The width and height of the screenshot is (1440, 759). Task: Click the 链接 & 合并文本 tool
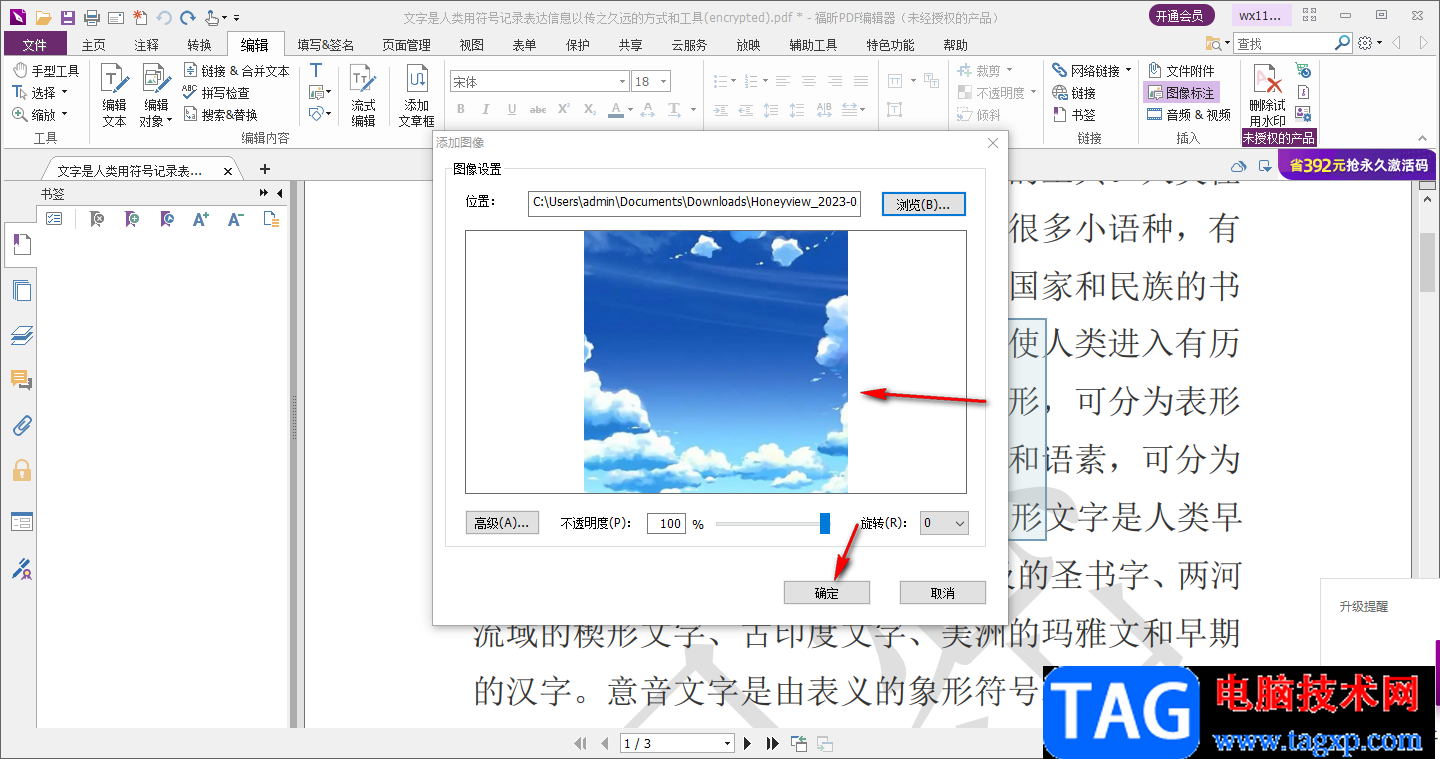coord(236,71)
